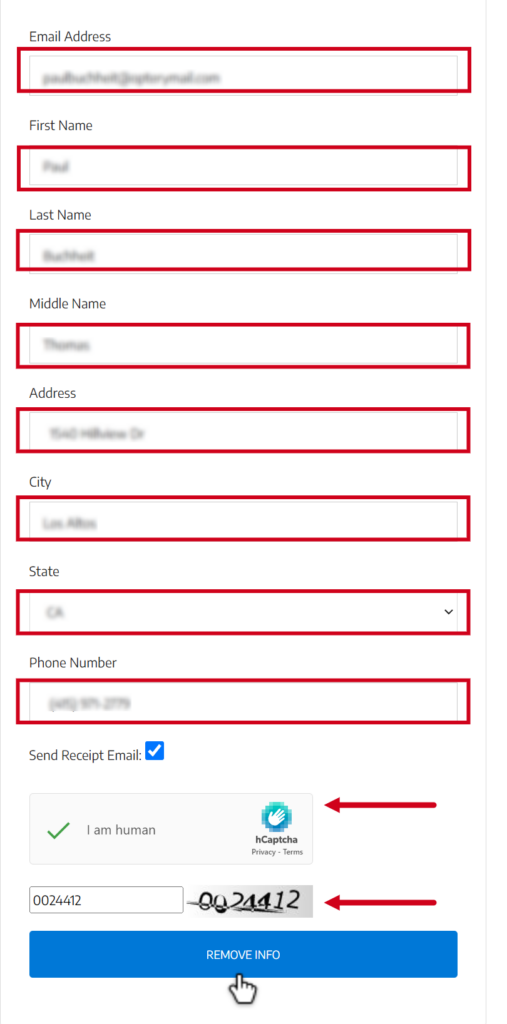Click into the Phone Number field
This screenshot has height=1024, width=507.
pos(243,703)
